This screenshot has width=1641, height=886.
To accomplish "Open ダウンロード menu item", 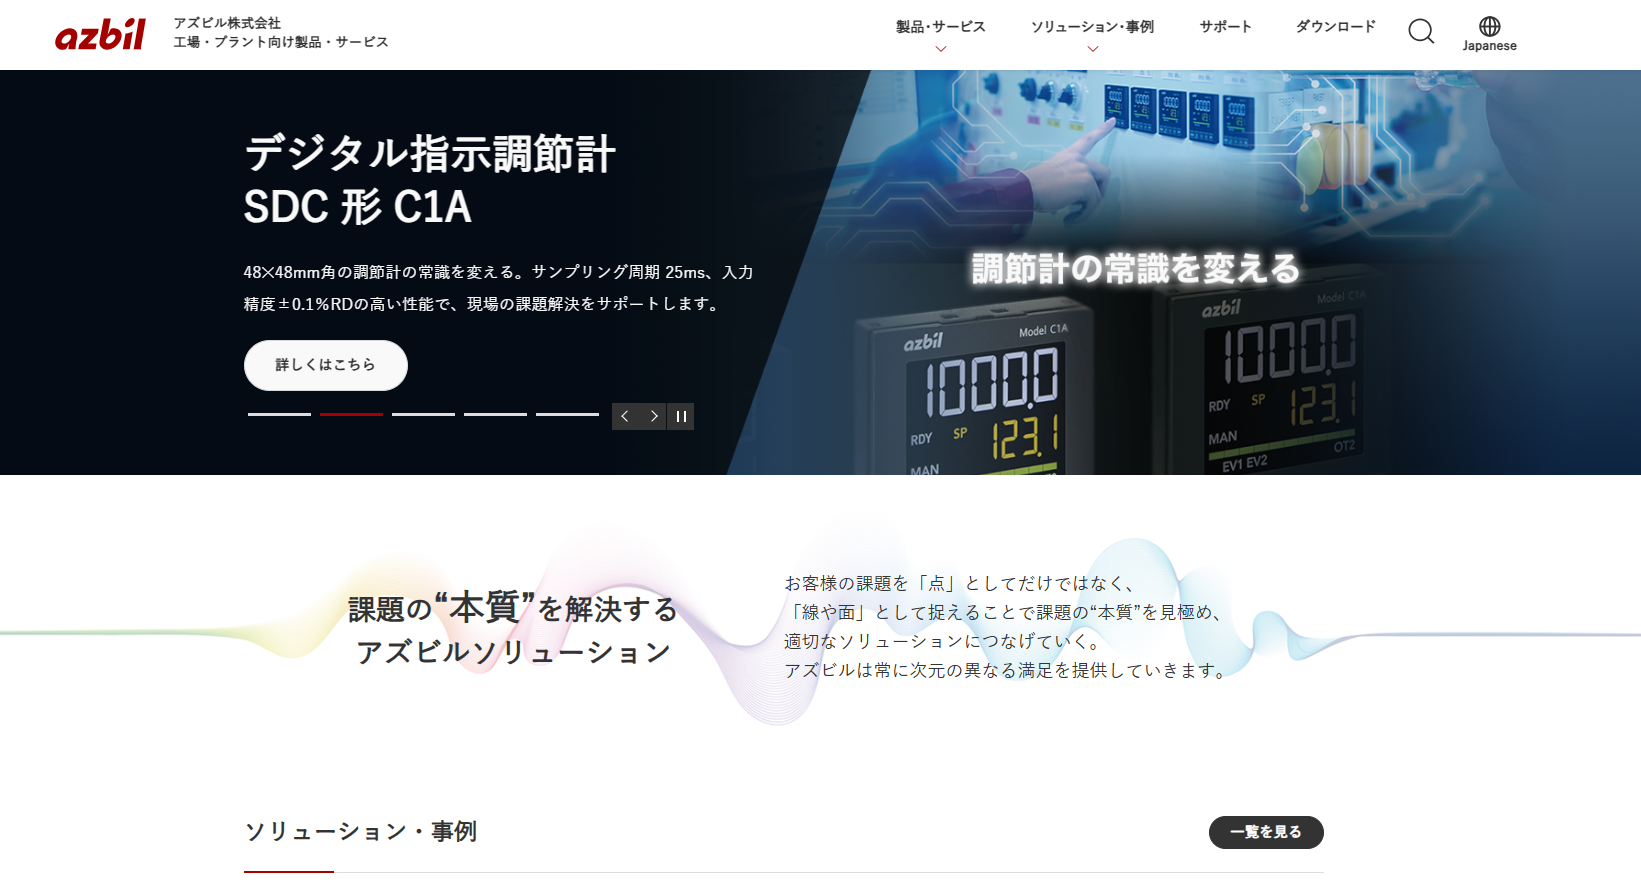I will tap(1336, 27).
